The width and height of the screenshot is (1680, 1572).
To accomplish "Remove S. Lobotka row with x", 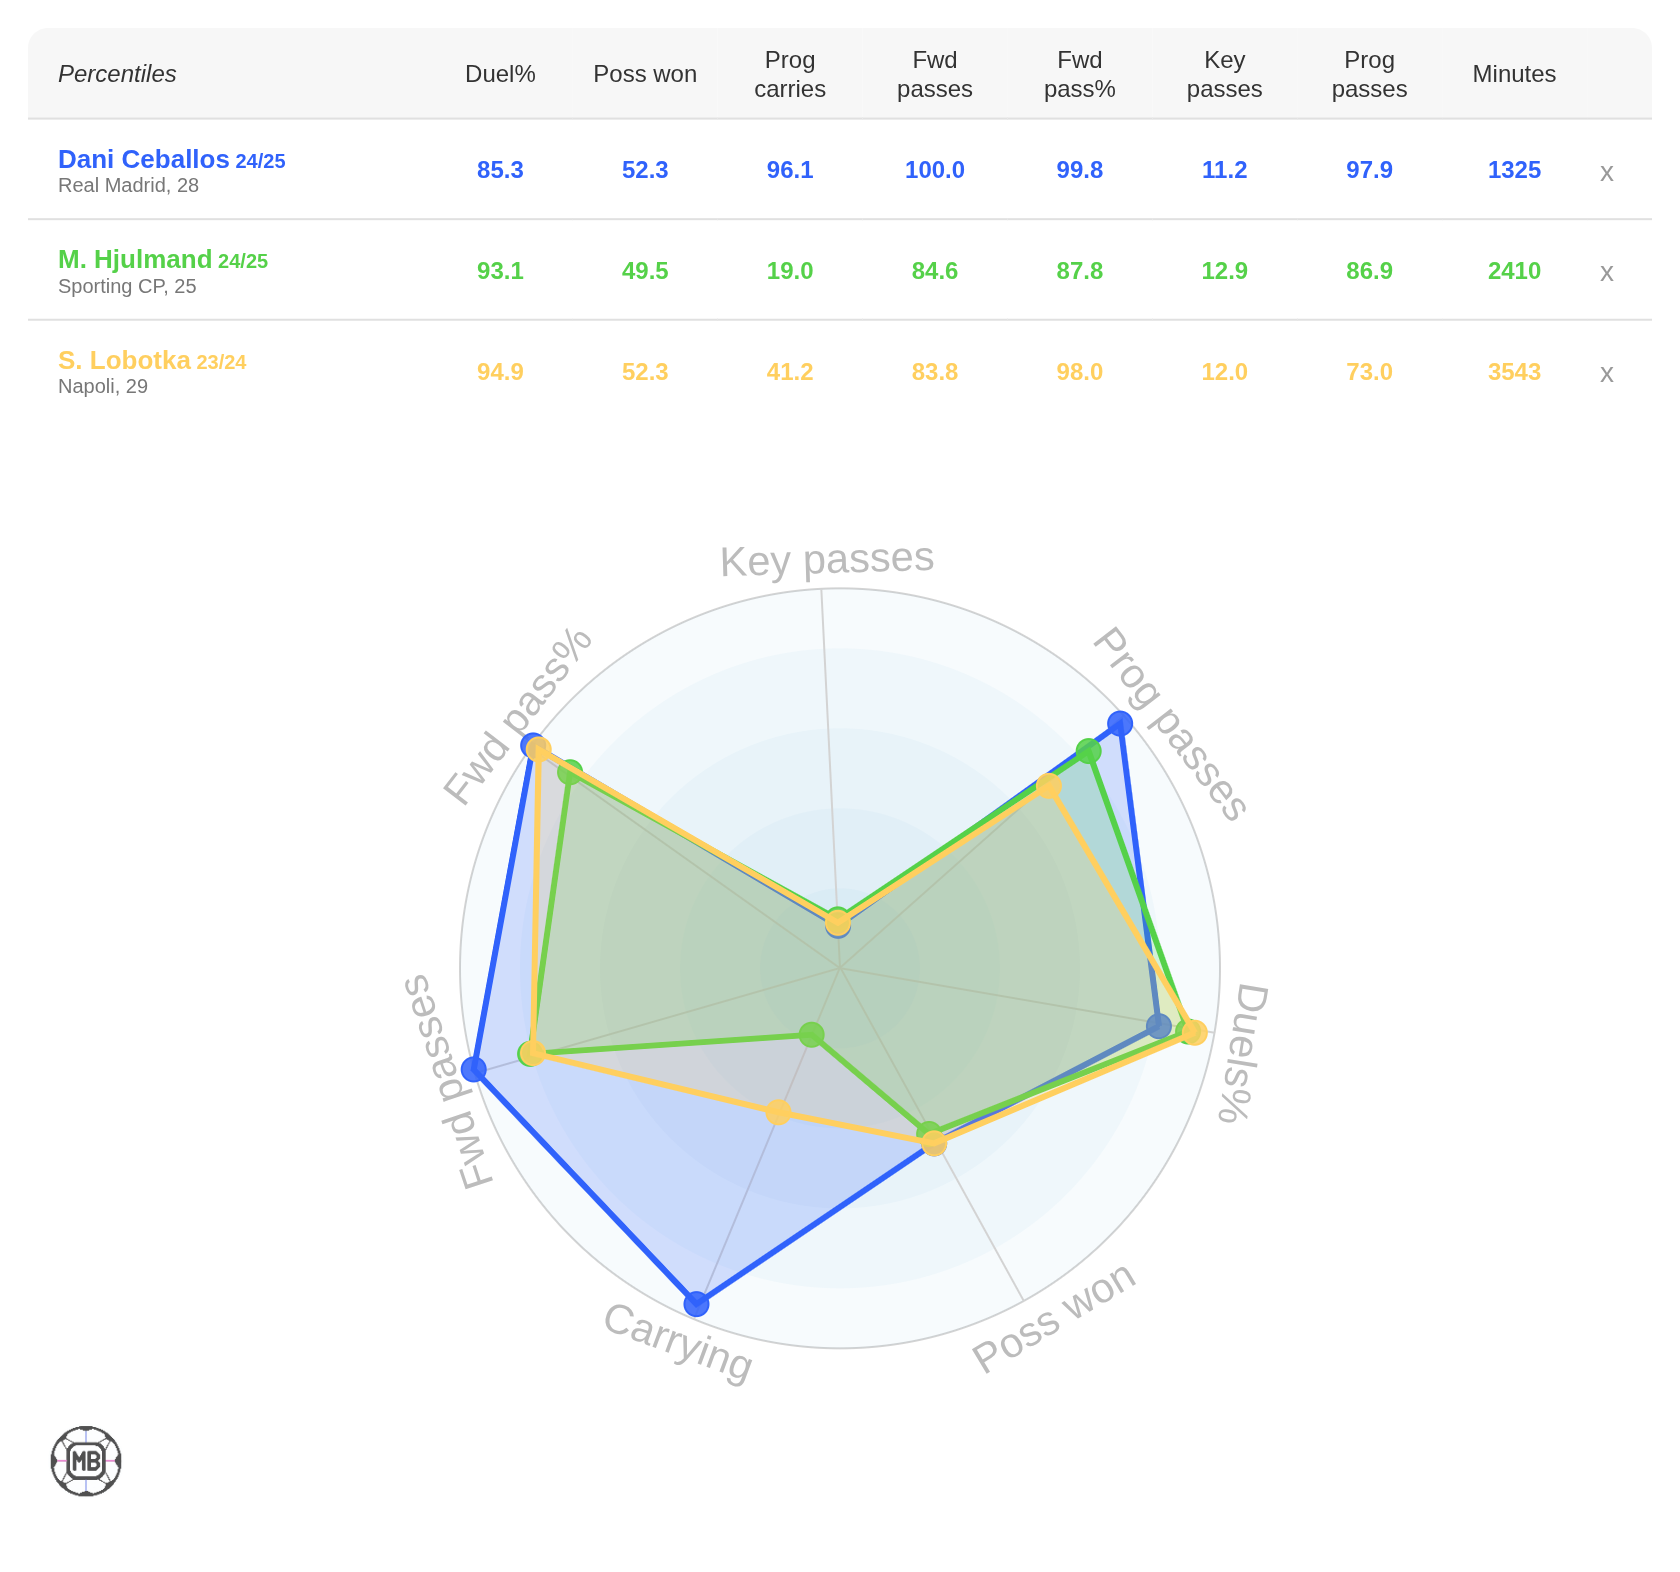I will click(1606, 373).
